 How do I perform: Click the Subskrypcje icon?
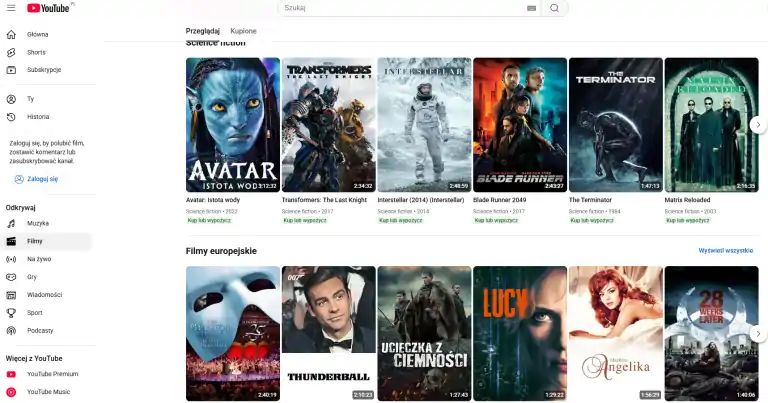point(11,70)
